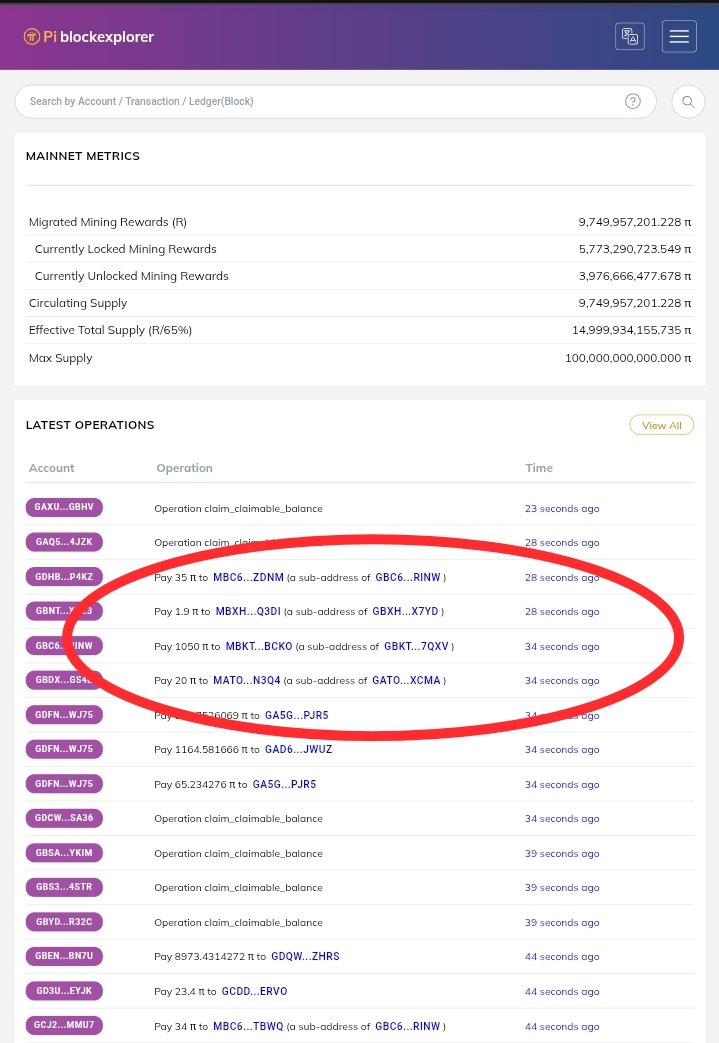Click the magnifier search button

[x=688, y=102]
